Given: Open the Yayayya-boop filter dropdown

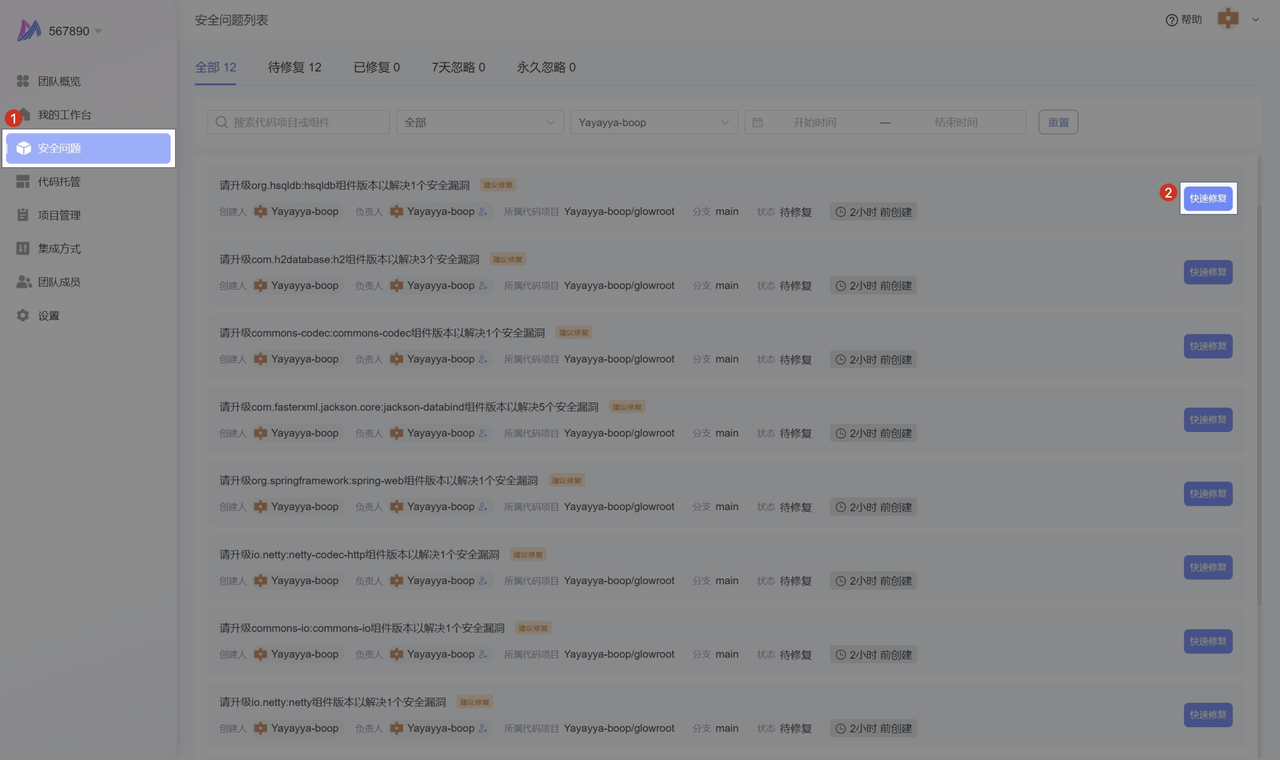Looking at the screenshot, I should pos(654,122).
